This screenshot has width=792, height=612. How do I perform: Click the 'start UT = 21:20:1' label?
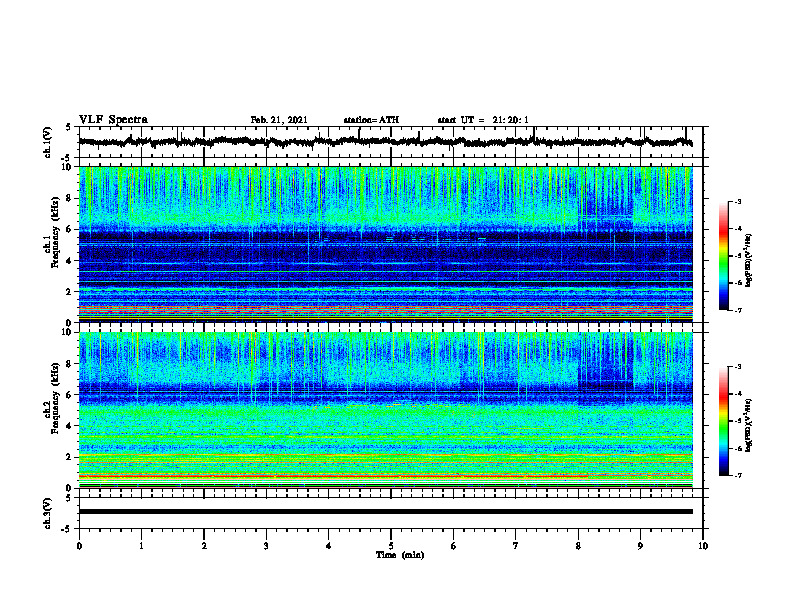point(483,120)
